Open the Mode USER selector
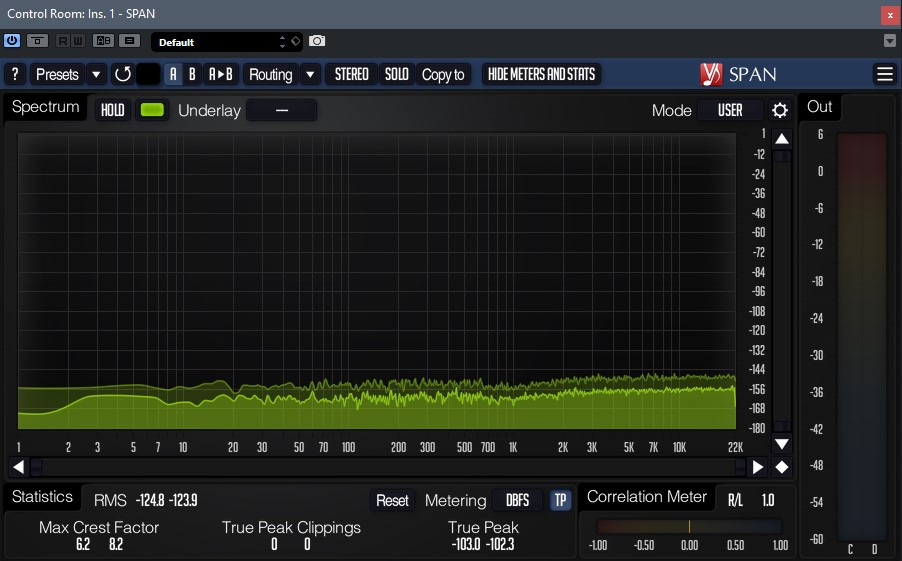Image resolution: width=902 pixels, height=561 pixels. tap(730, 110)
